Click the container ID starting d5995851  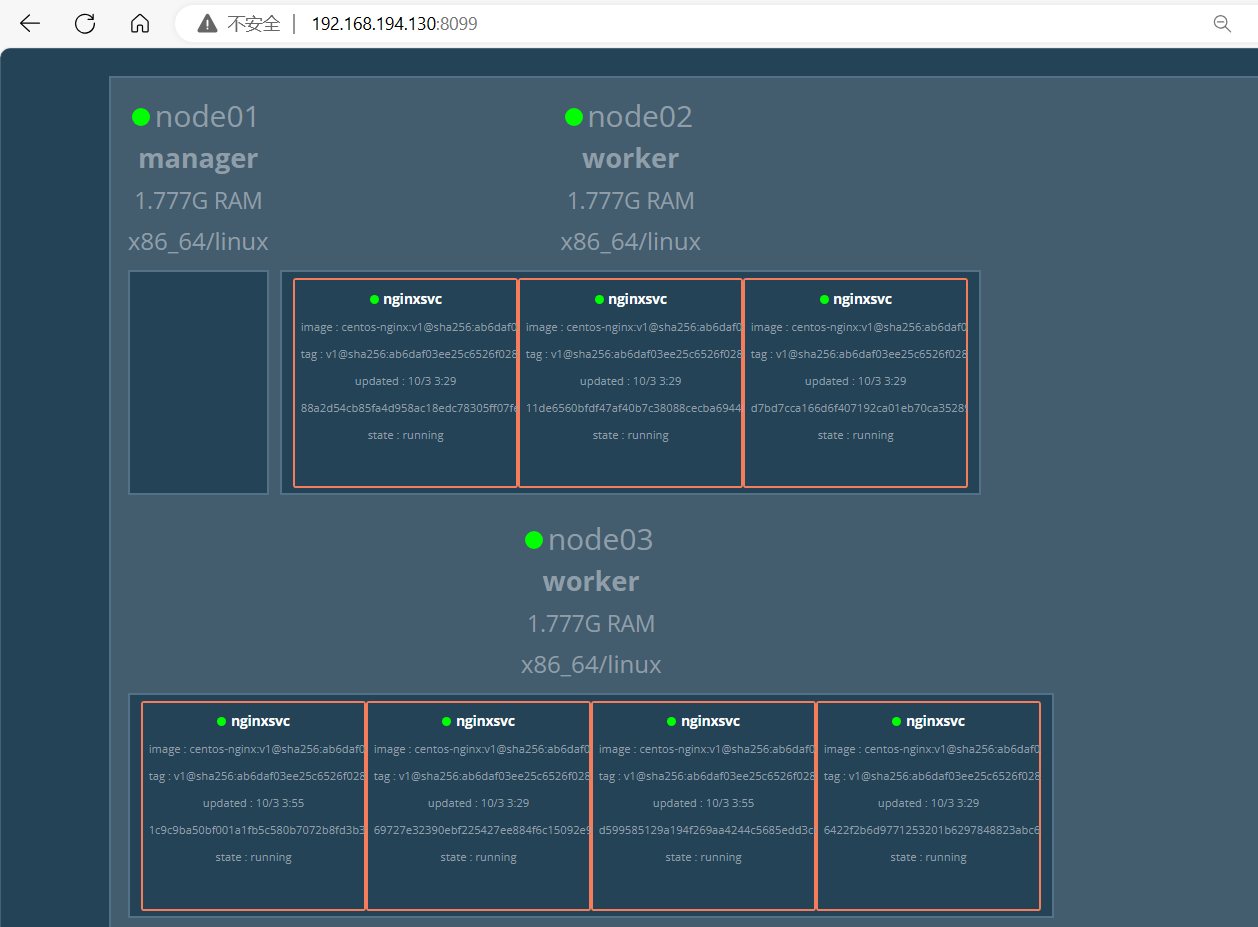pos(706,830)
